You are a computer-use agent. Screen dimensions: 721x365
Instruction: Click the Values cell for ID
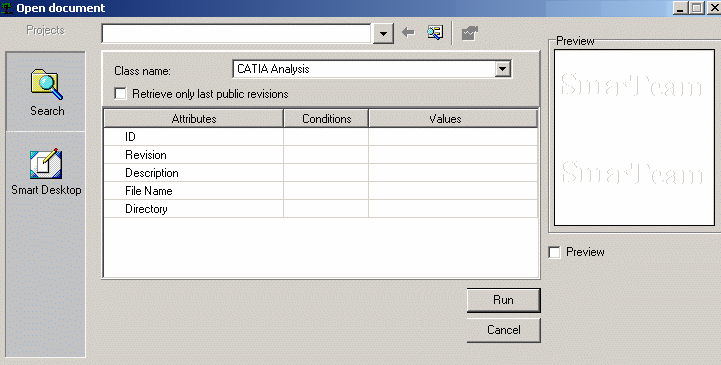[x=453, y=137]
